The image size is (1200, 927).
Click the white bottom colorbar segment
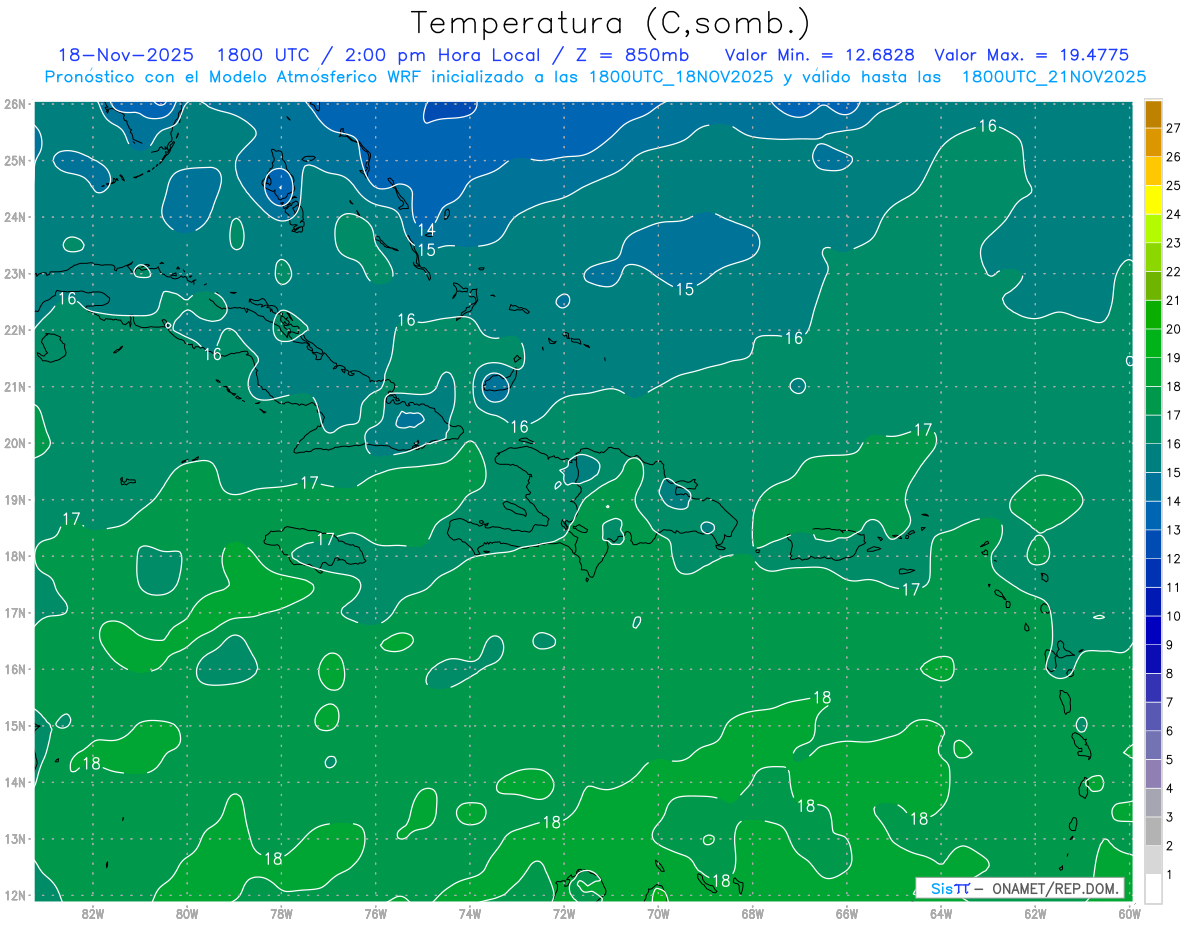1153,888
